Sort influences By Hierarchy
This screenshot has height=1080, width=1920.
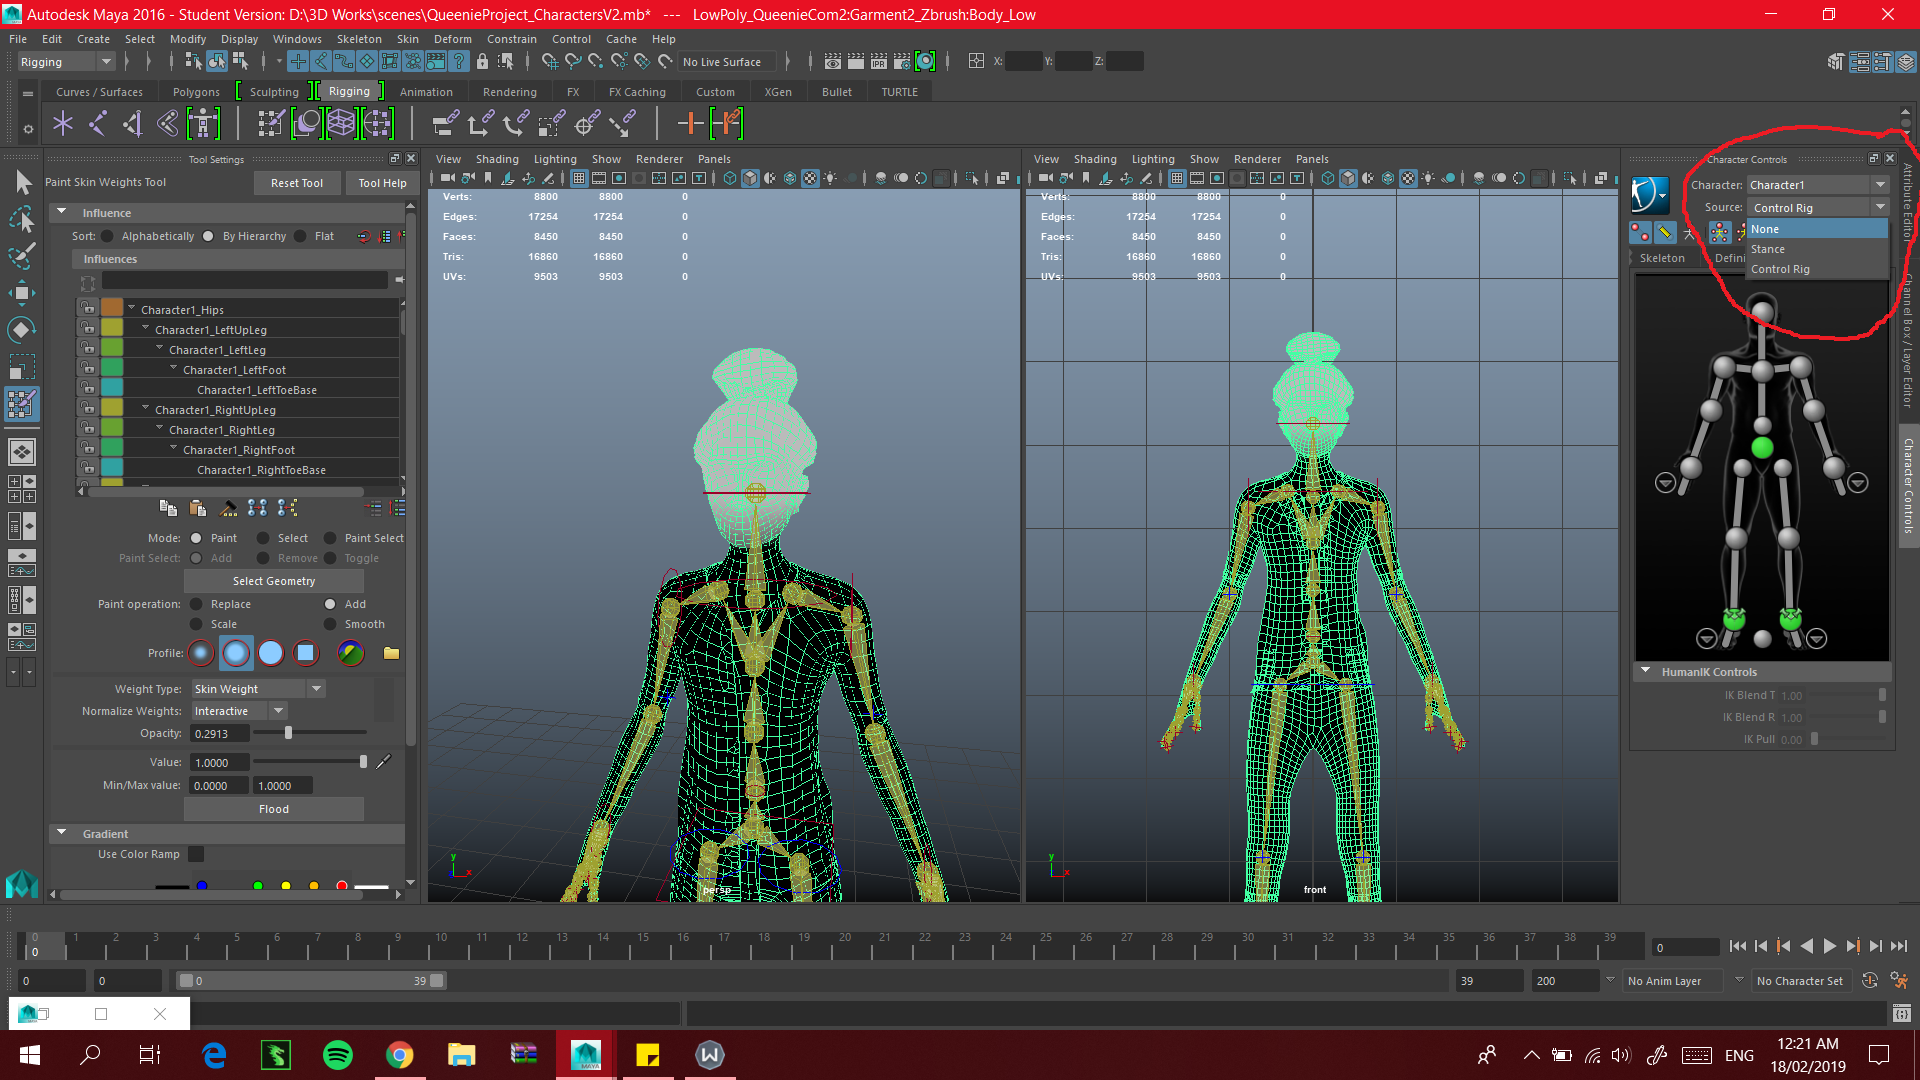[208, 236]
